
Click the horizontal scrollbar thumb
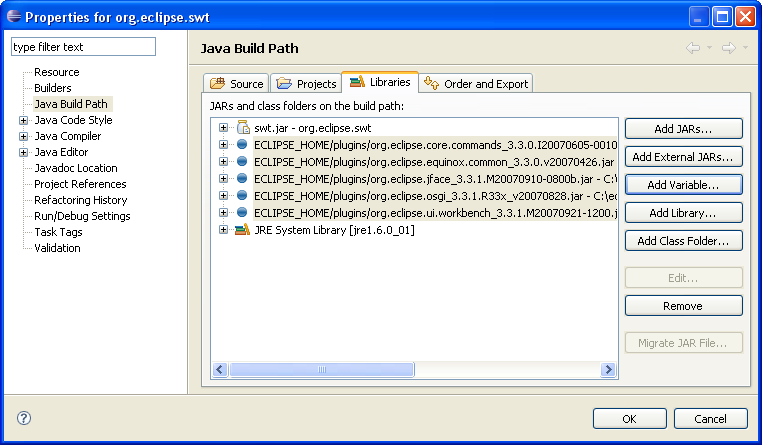322,369
